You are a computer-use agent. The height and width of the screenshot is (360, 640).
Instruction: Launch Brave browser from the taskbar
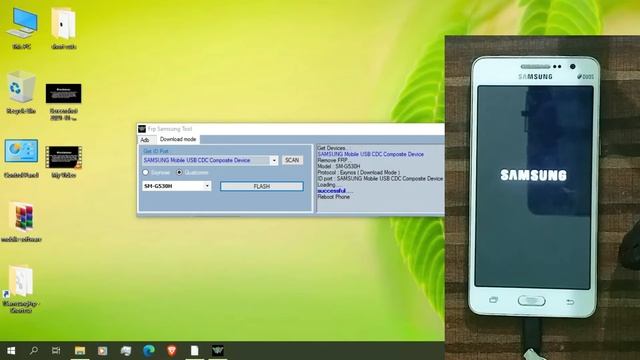pyautogui.click(x=172, y=351)
